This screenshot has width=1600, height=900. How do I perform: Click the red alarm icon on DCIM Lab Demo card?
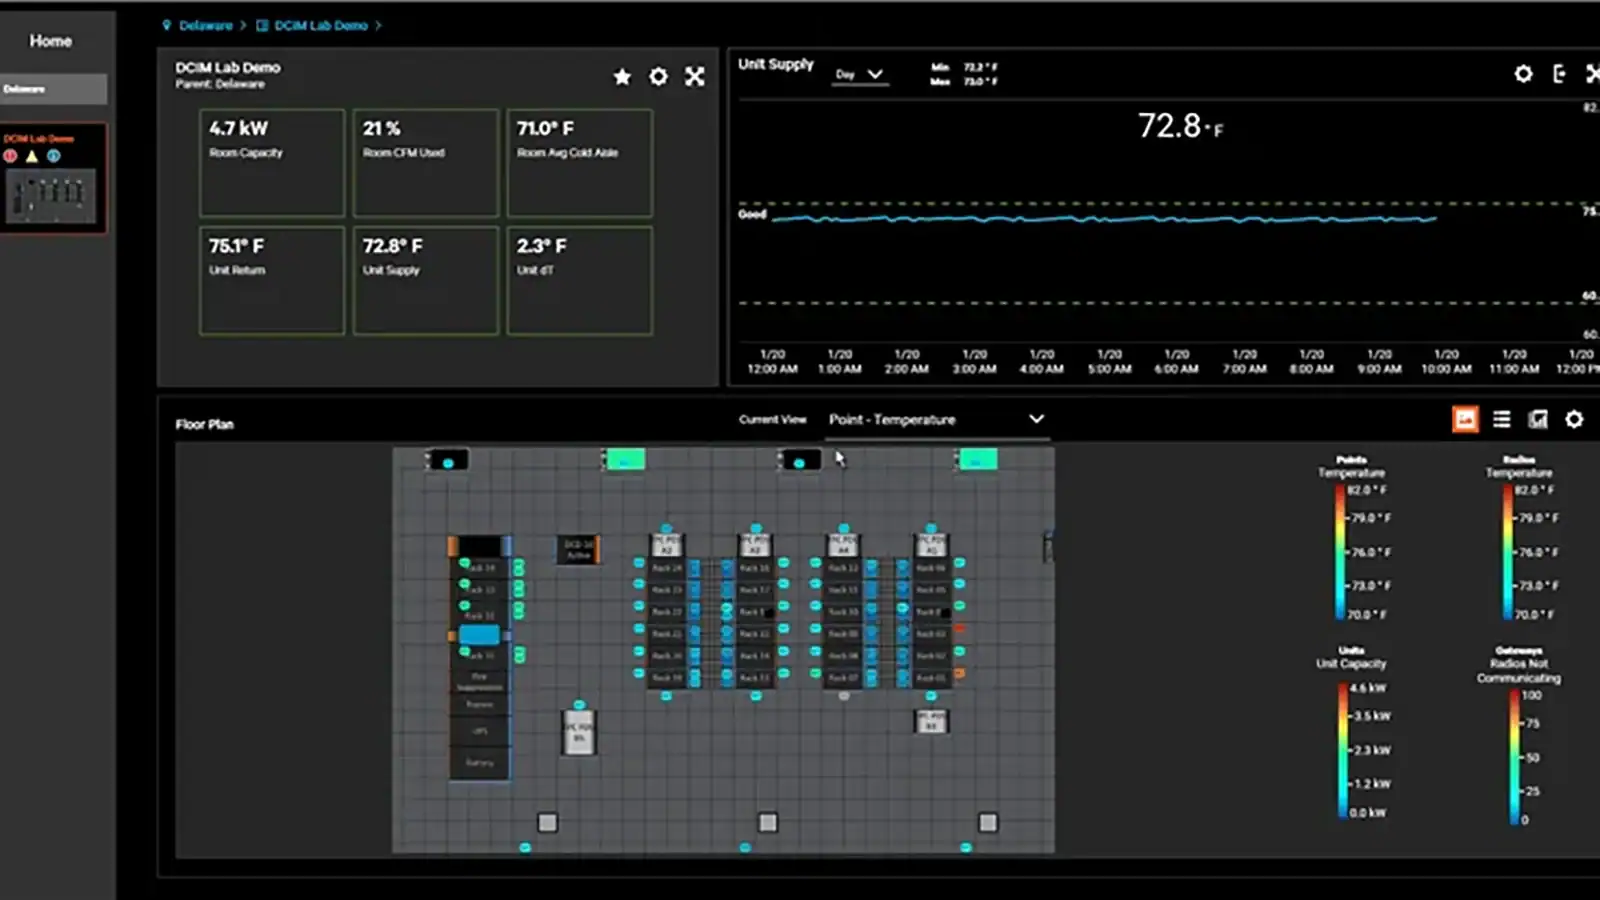point(11,156)
